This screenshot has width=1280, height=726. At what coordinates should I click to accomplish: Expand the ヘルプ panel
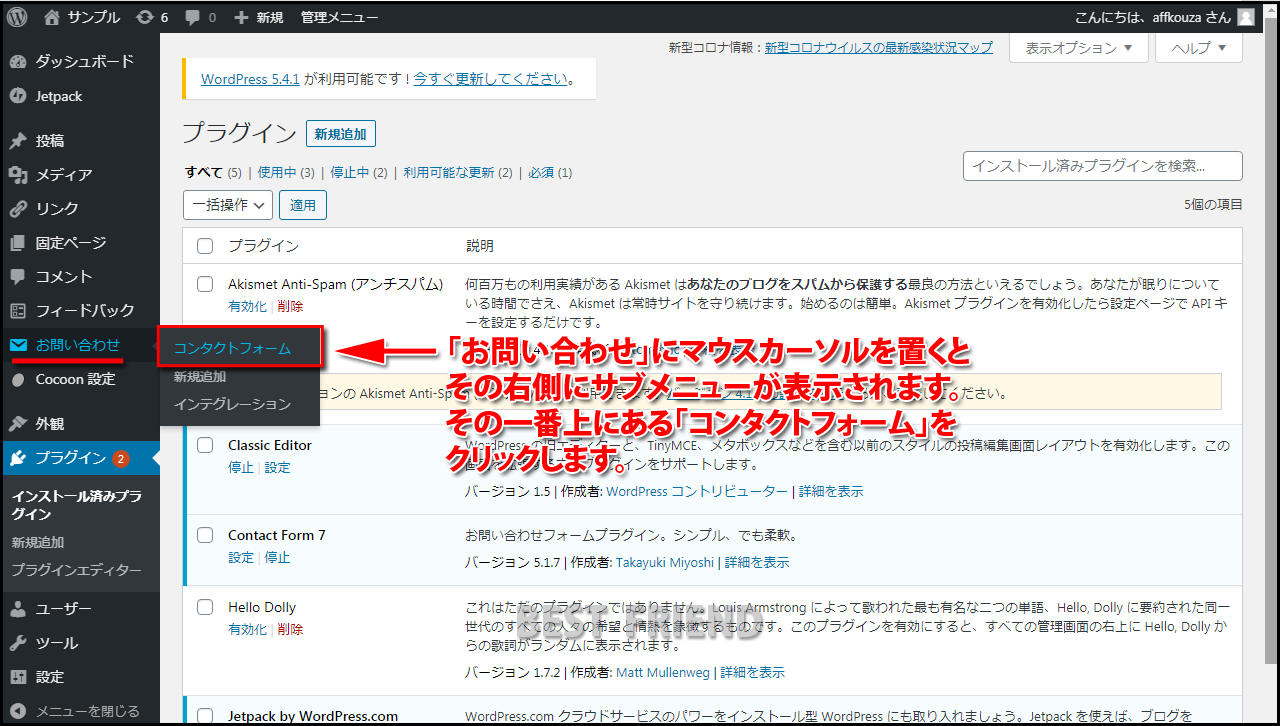click(x=1199, y=48)
